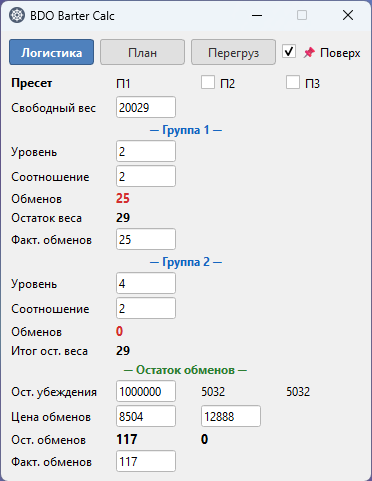The width and height of the screenshot is (372, 481).
Task: Edit the Свободный вес field with 20029
Action: (146, 107)
